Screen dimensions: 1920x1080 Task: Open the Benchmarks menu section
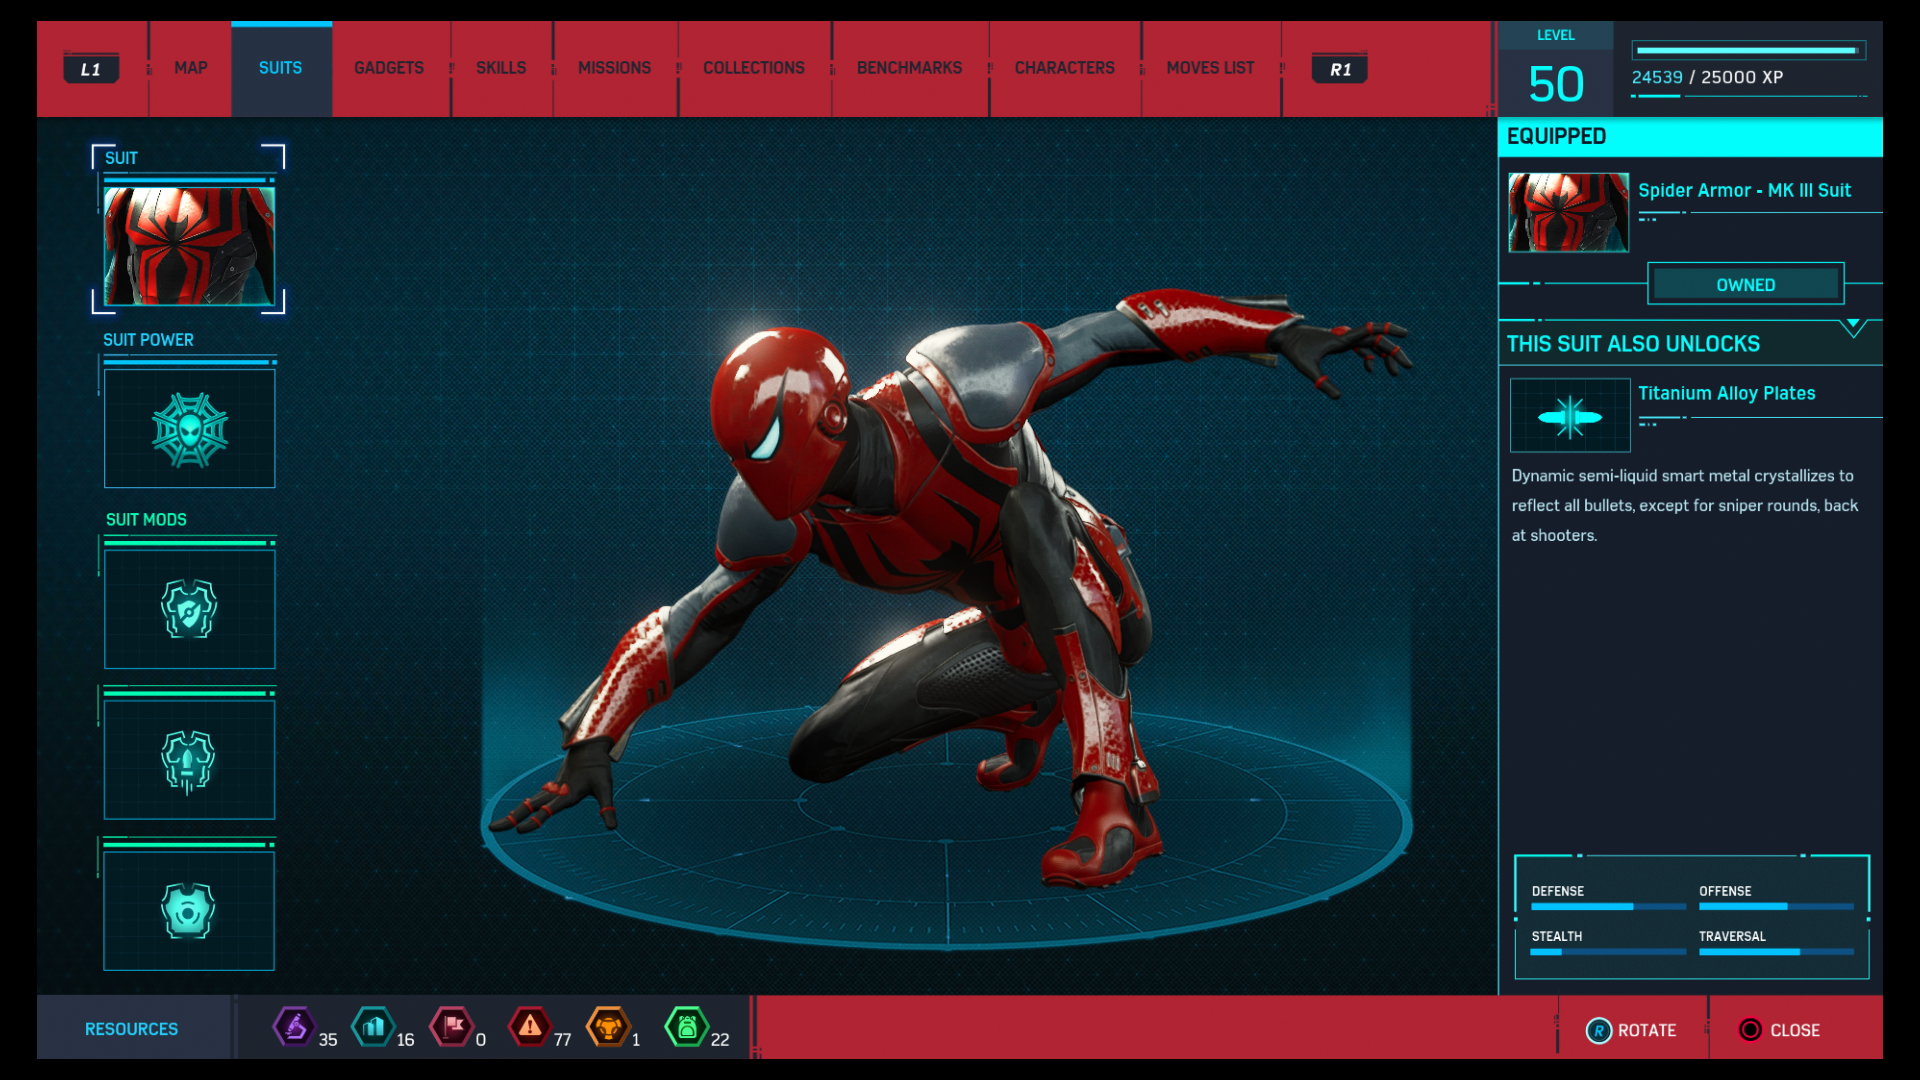pos(909,68)
